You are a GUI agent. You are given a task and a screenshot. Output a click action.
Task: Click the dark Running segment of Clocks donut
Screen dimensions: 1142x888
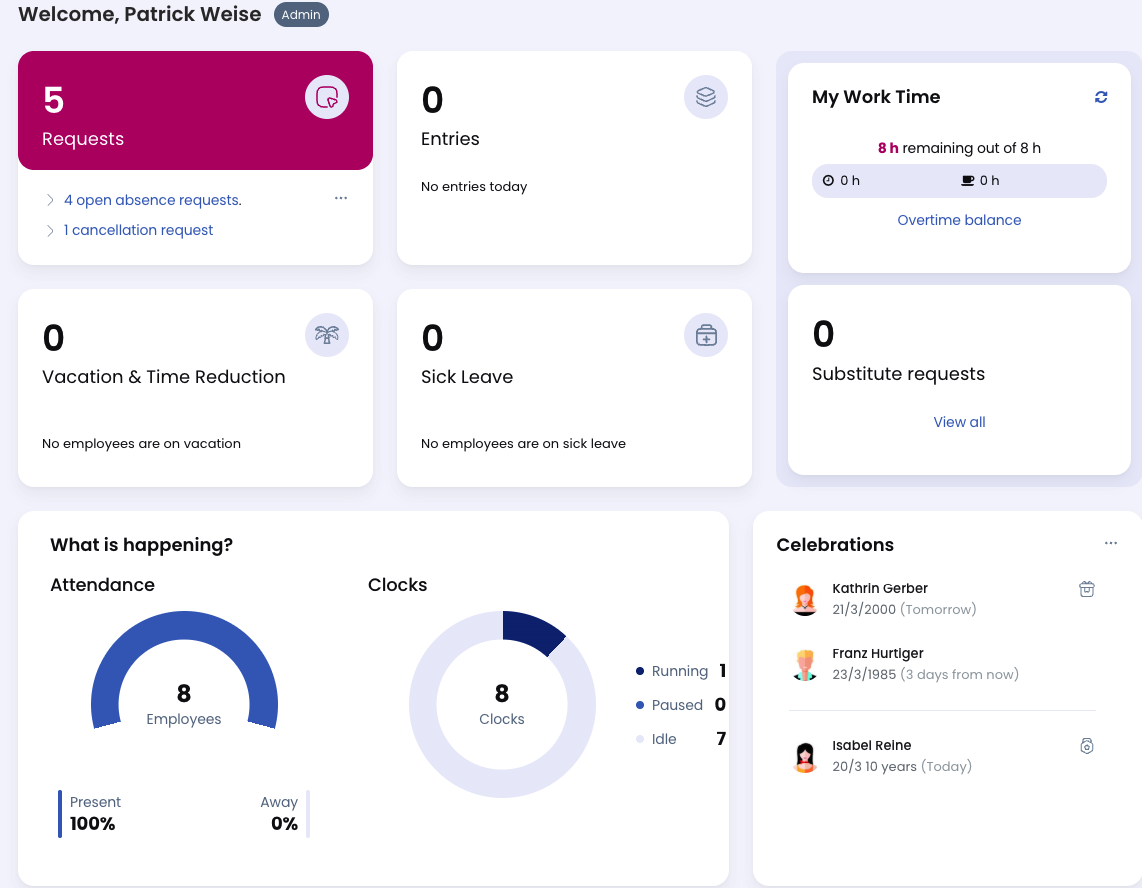click(530, 630)
